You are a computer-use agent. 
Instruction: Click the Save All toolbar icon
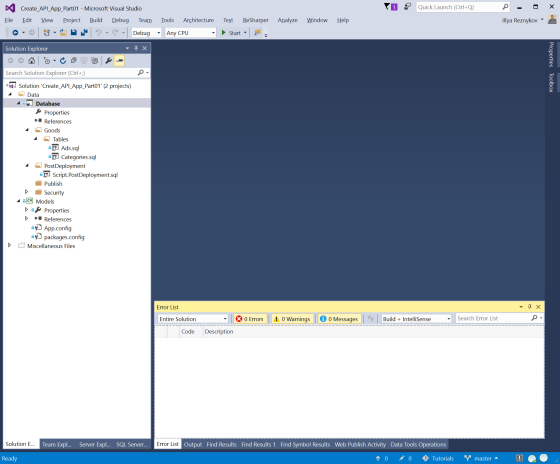click(x=84, y=33)
